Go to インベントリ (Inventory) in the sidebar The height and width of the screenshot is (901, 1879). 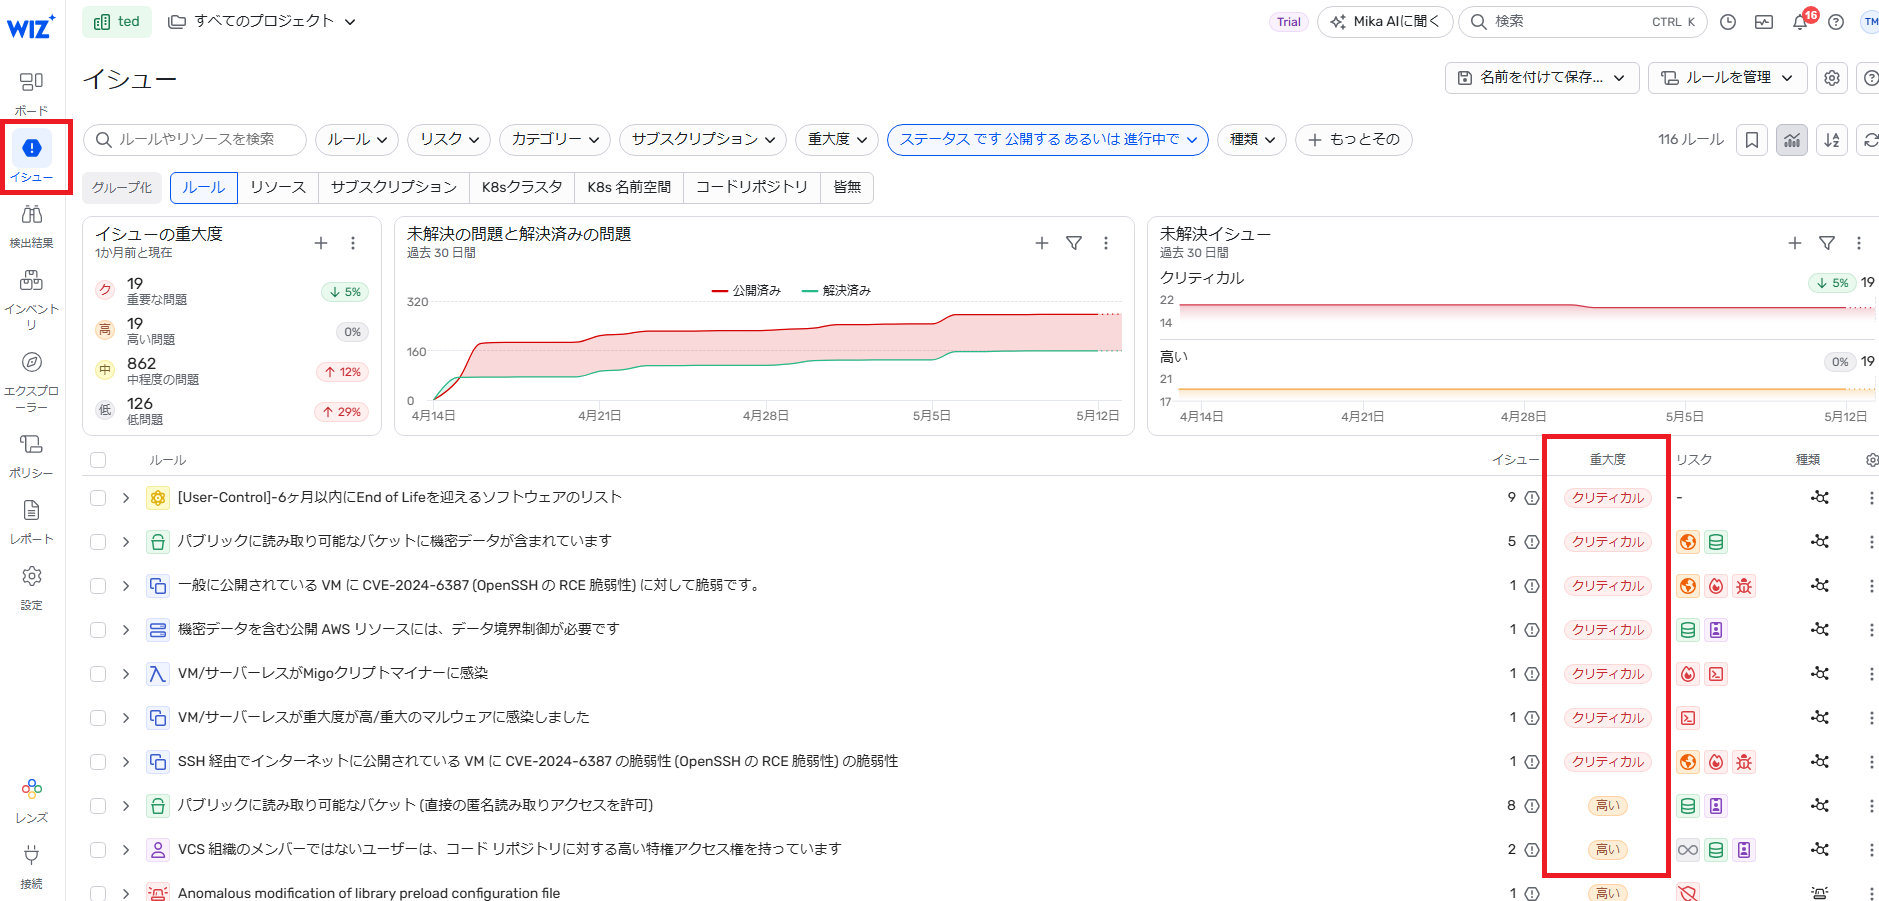click(31, 281)
